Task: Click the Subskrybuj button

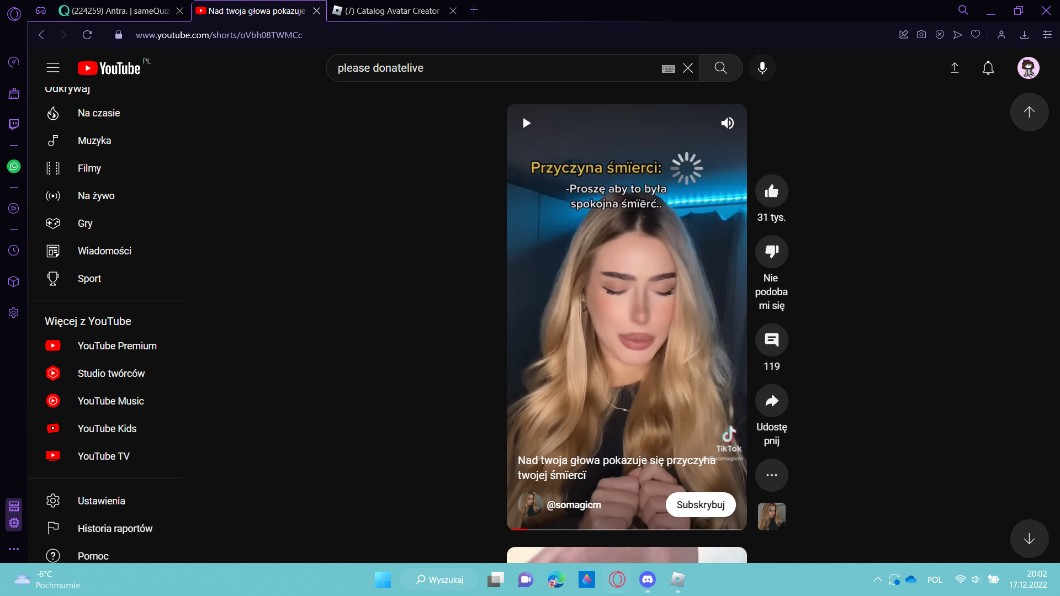Action: click(700, 505)
